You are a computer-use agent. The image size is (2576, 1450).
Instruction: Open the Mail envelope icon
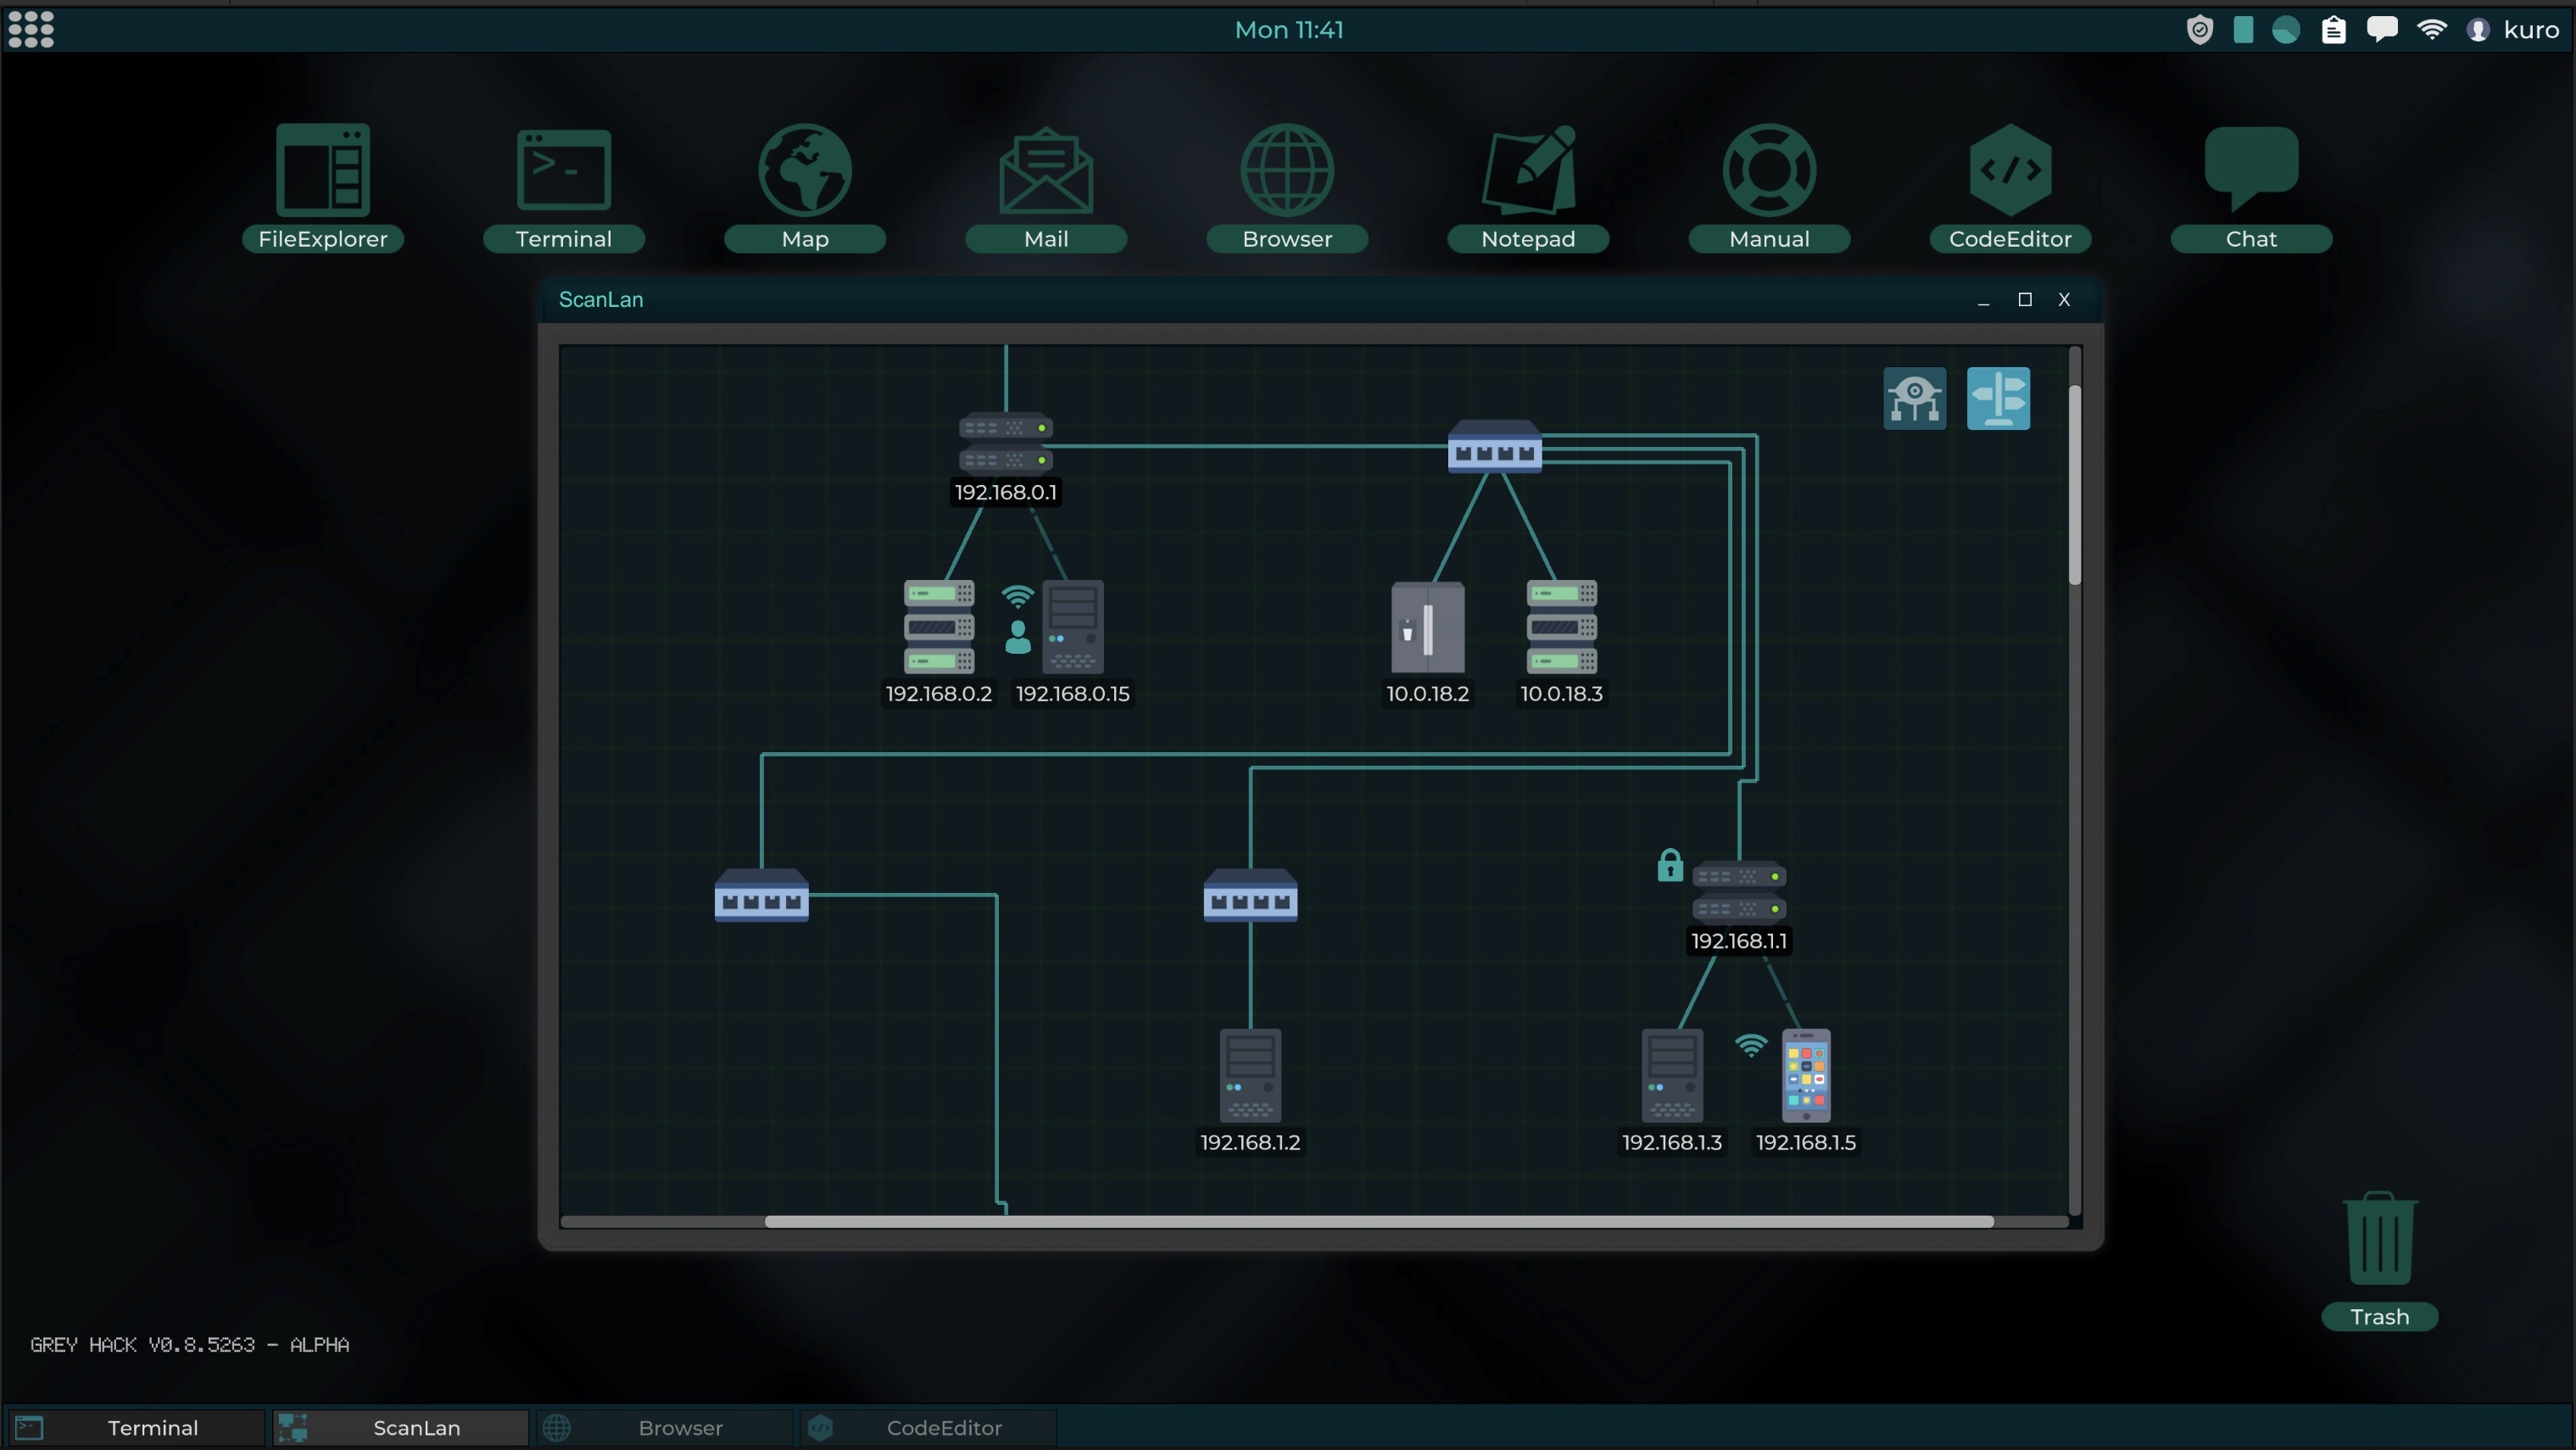click(1045, 171)
